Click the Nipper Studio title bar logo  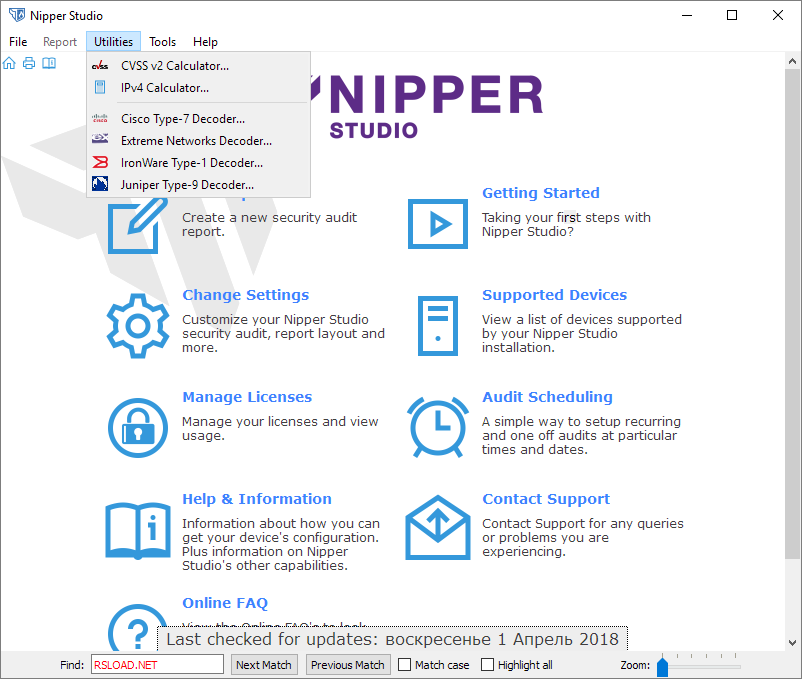[x=17, y=15]
